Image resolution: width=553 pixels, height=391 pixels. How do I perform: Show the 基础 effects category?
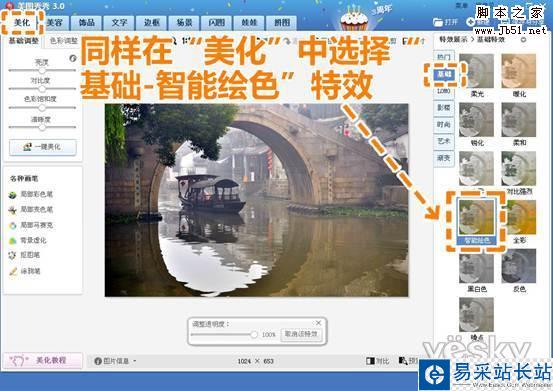point(444,74)
